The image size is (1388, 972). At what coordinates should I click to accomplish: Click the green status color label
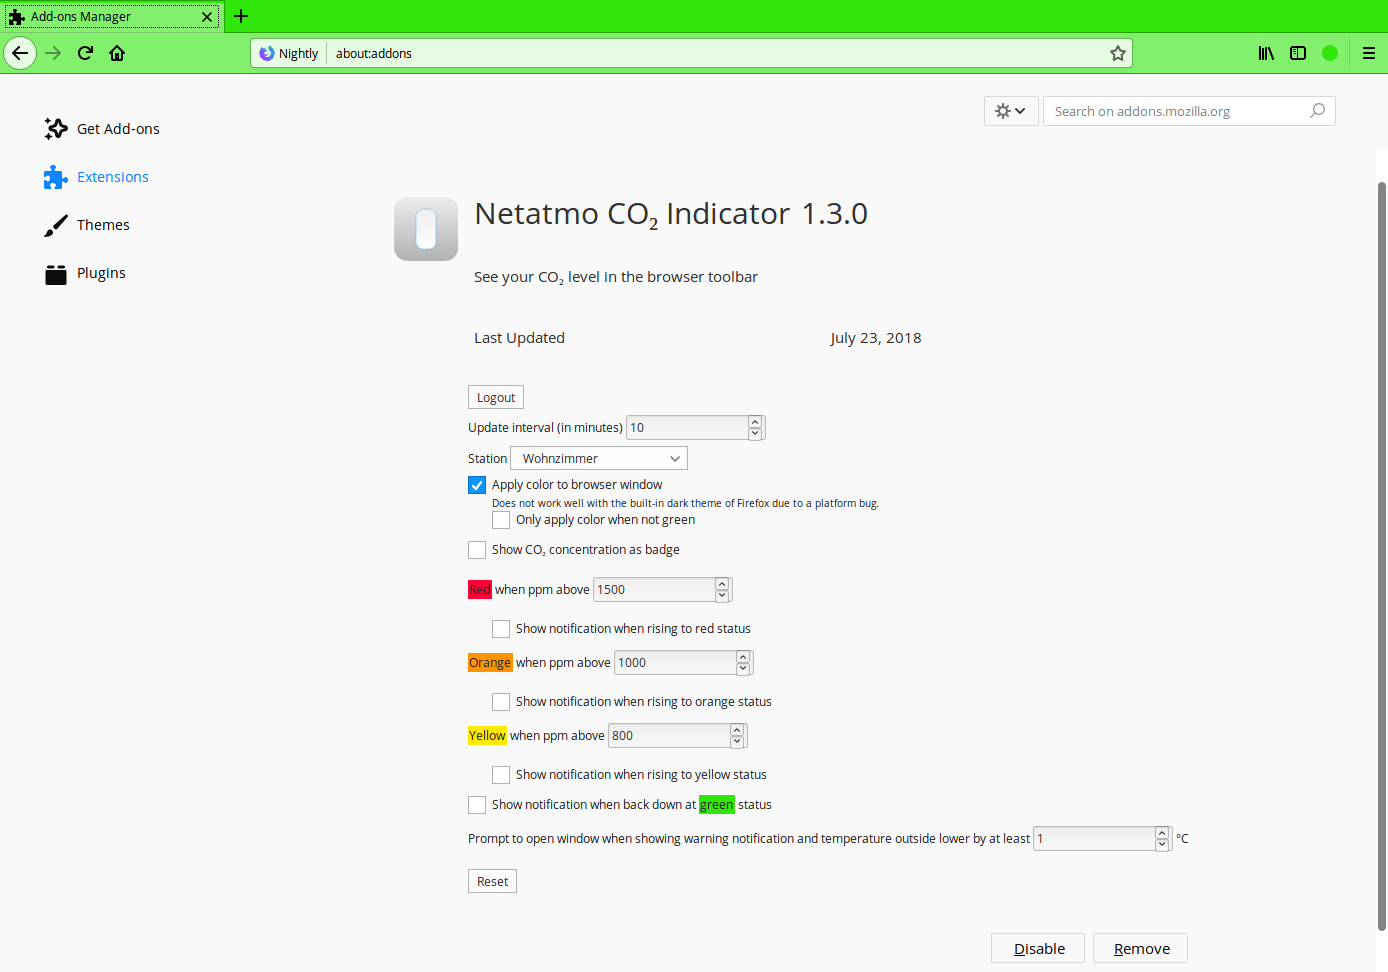point(717,805)
